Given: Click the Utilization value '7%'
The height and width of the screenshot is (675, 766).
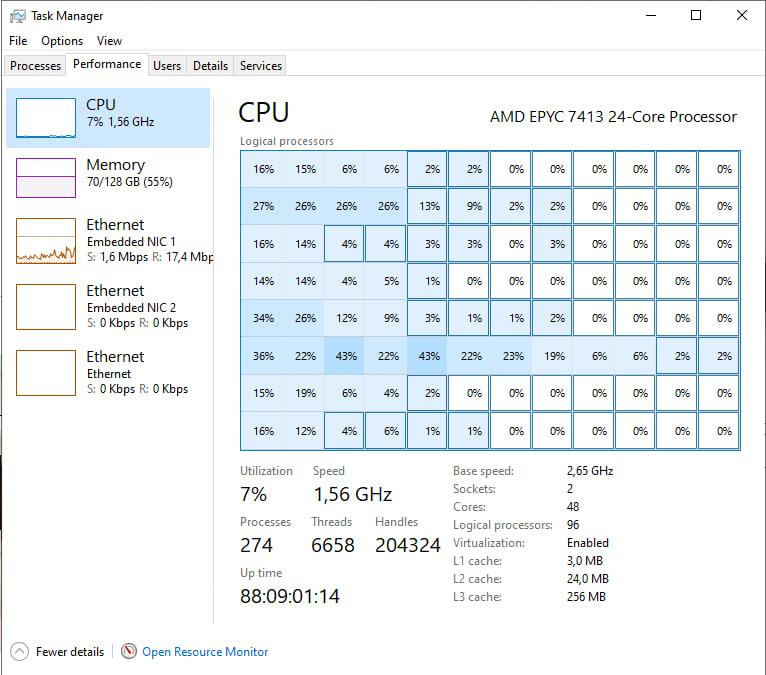Looking at the screenshot, I should 254,494.
